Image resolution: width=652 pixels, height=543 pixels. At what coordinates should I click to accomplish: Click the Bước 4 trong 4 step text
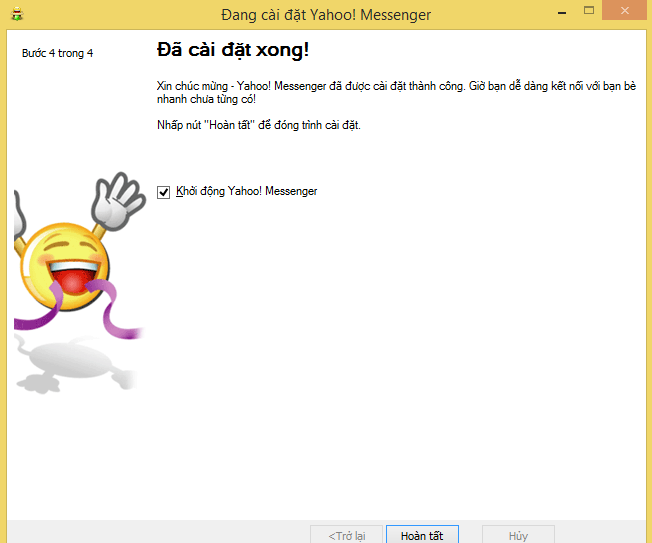point(57,53)
